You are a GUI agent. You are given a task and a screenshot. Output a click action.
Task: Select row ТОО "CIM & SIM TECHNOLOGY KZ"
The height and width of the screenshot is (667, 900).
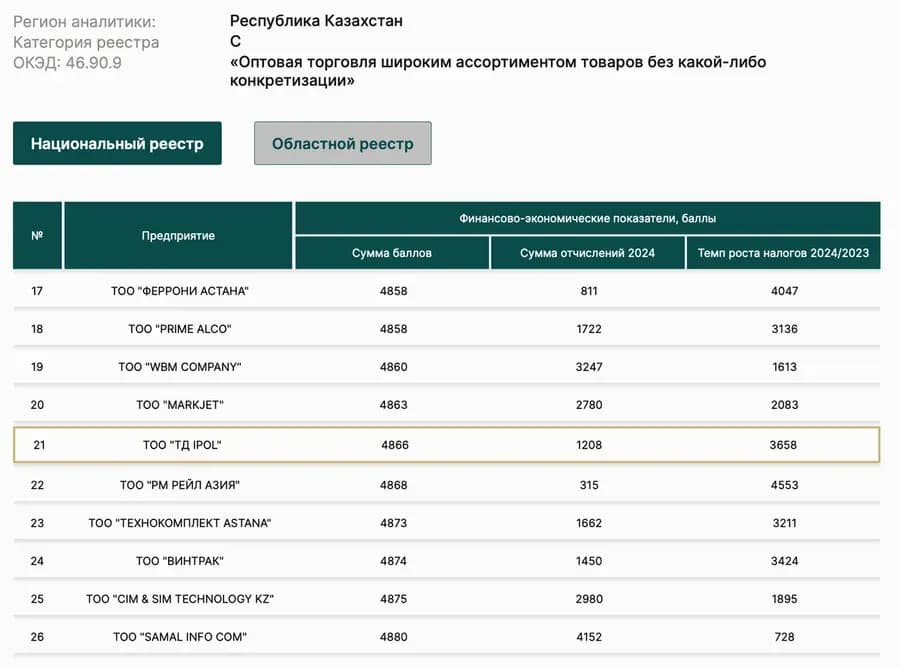point(447,599)
